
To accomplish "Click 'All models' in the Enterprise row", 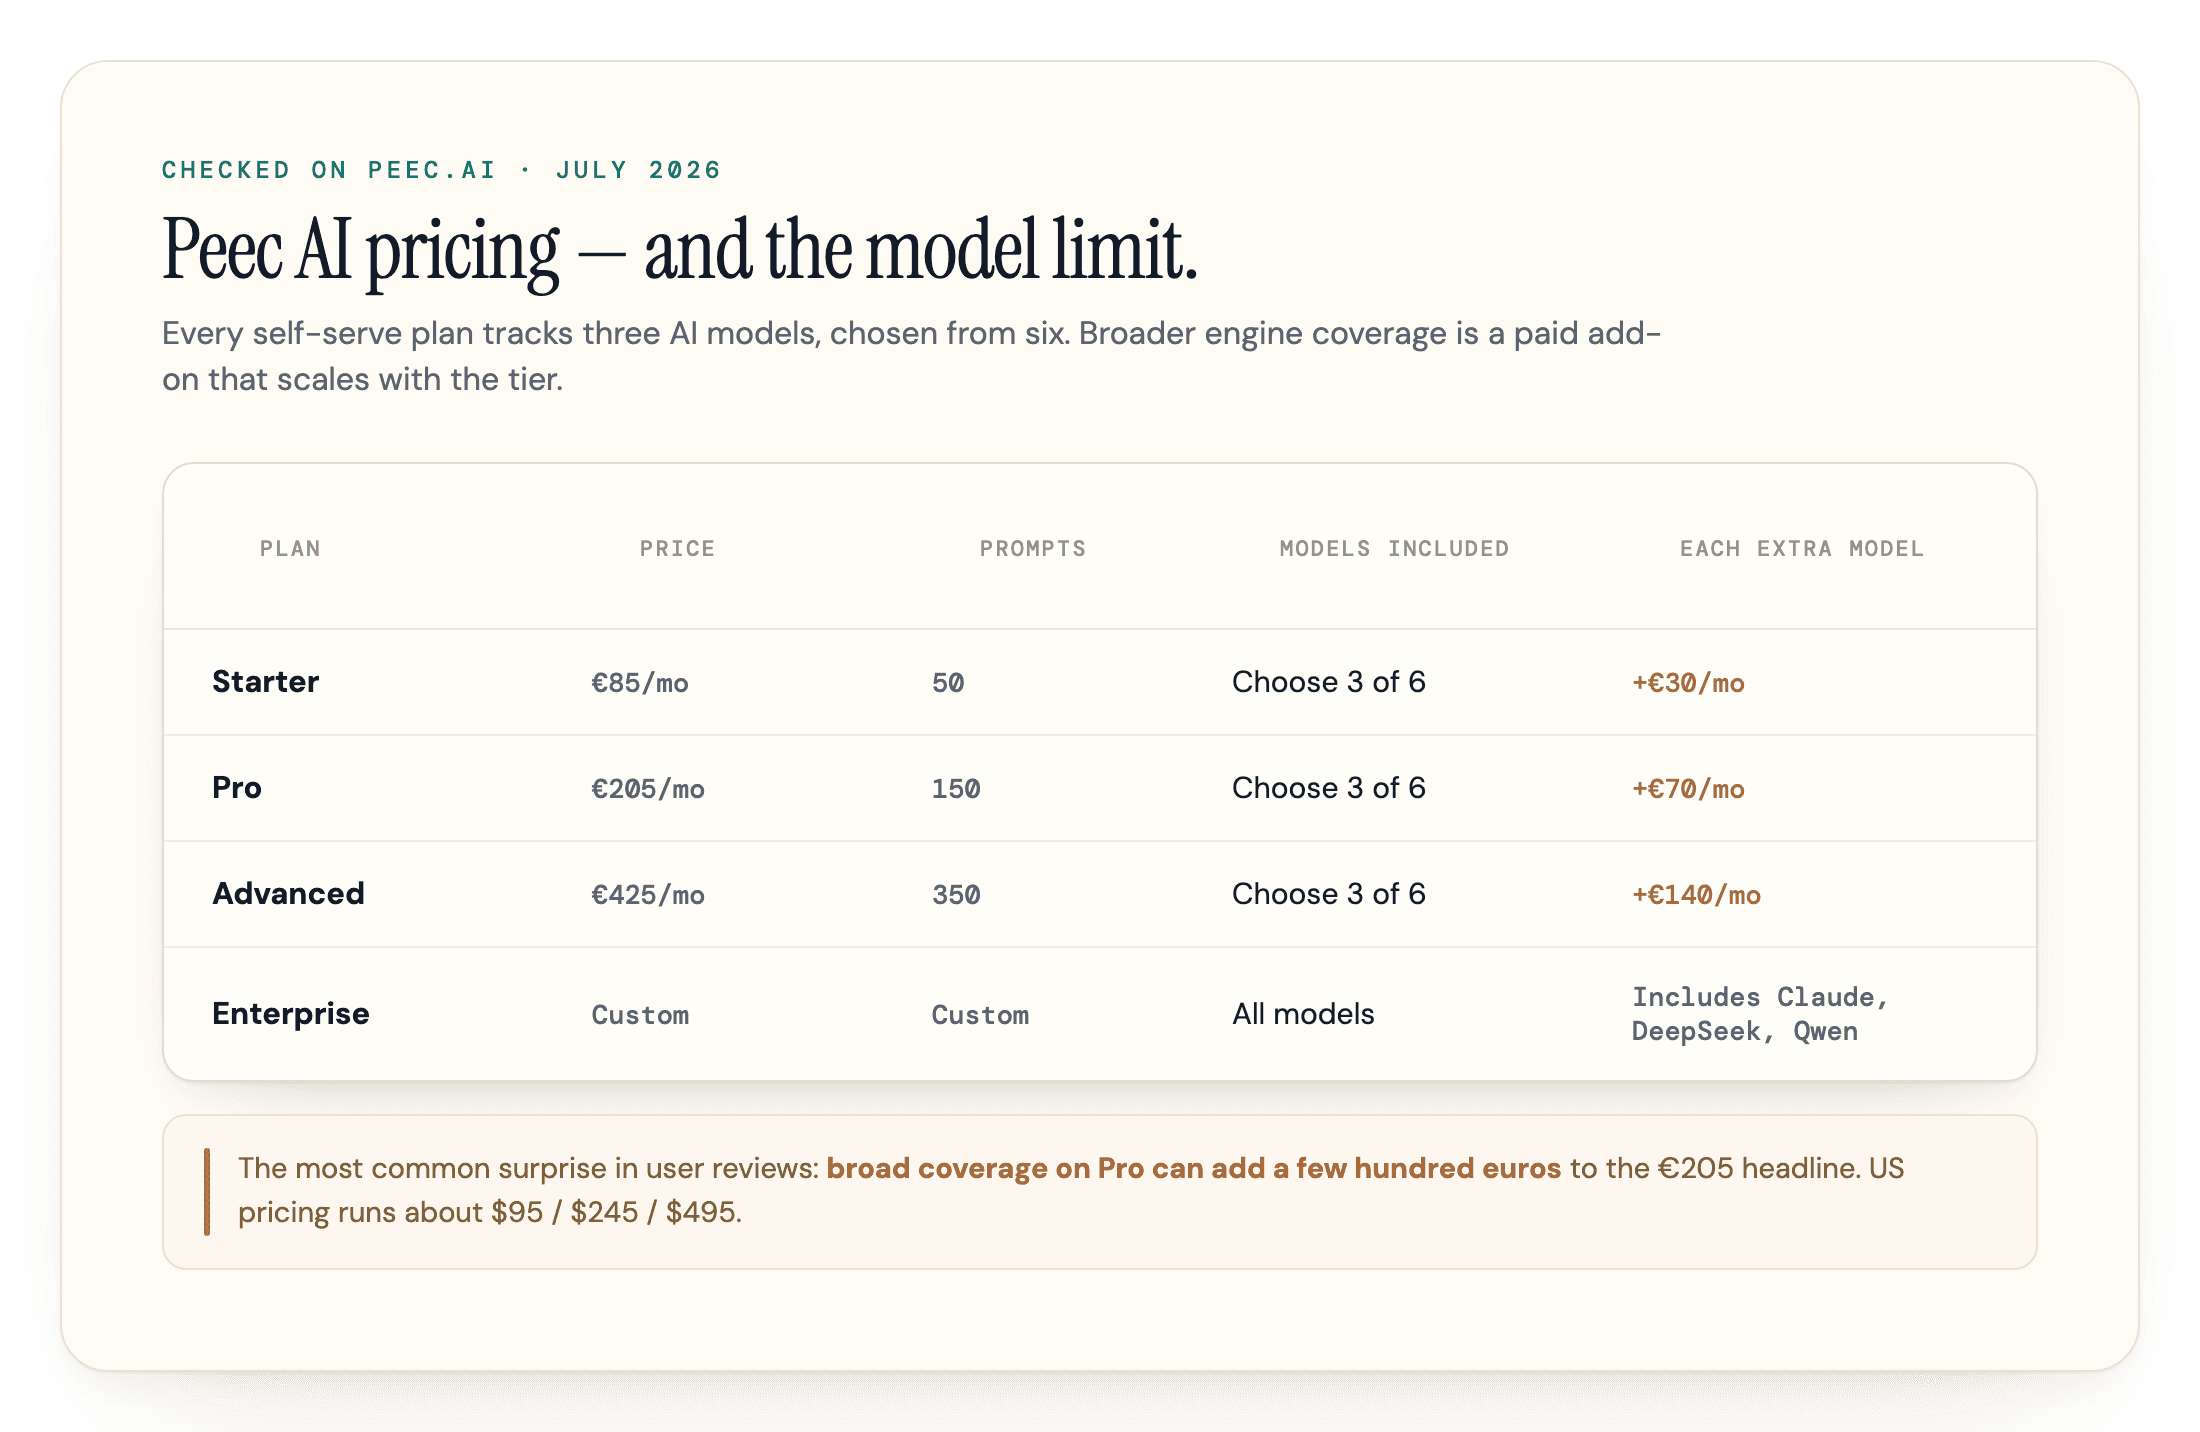I will [1303, 1014].
